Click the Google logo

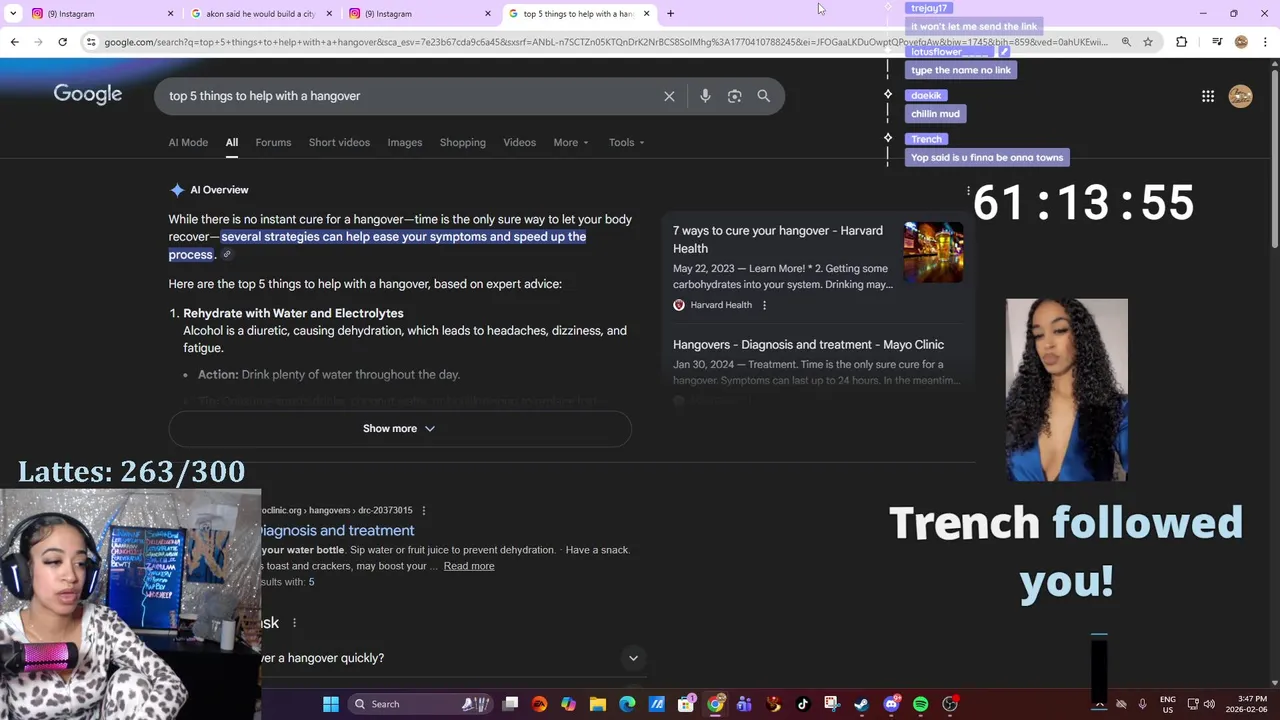[88, 94]
